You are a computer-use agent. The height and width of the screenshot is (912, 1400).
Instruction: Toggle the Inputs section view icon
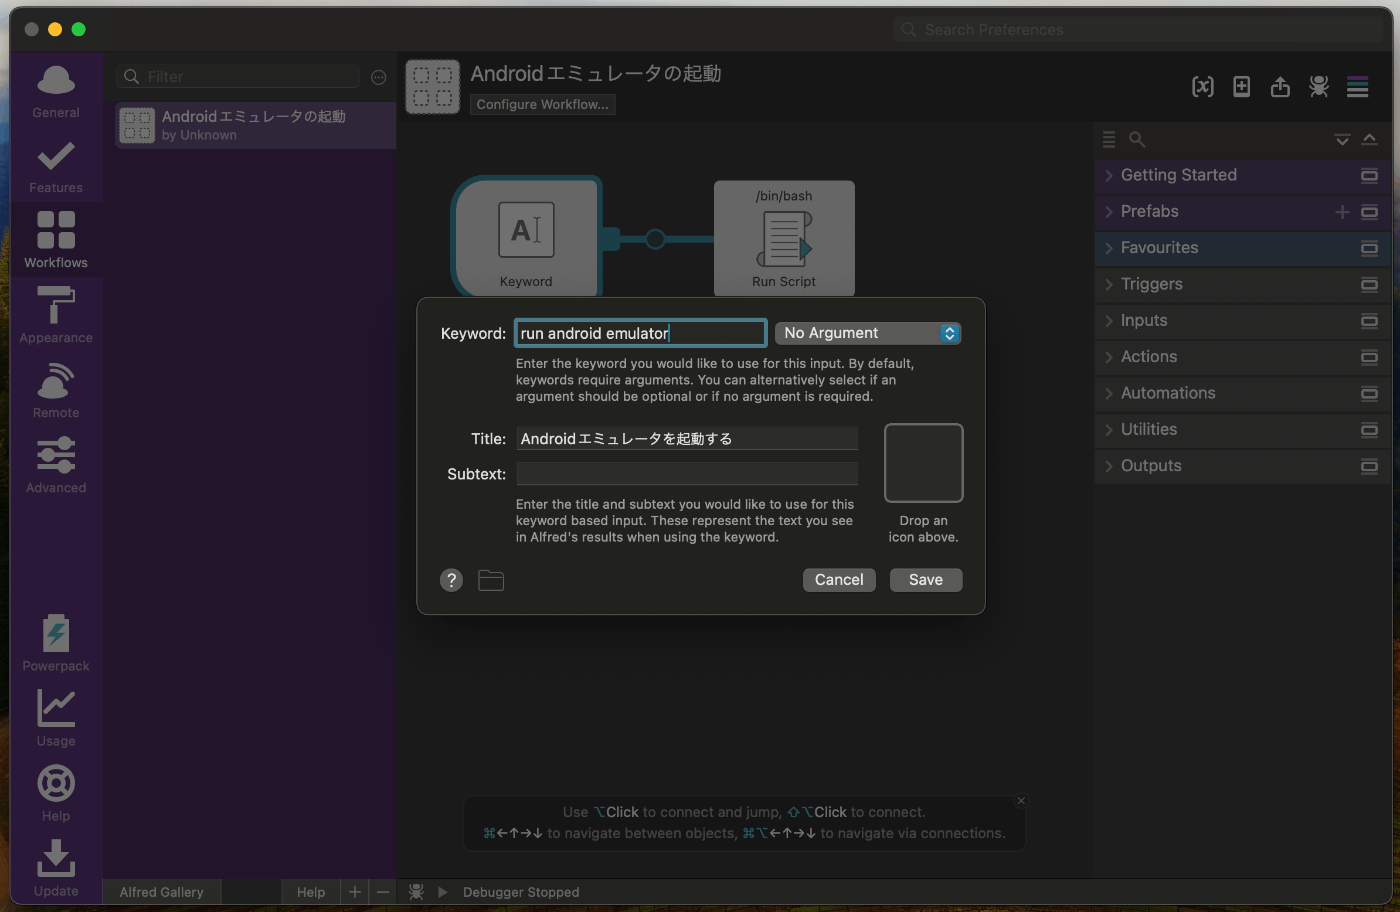click(1369, 321)
